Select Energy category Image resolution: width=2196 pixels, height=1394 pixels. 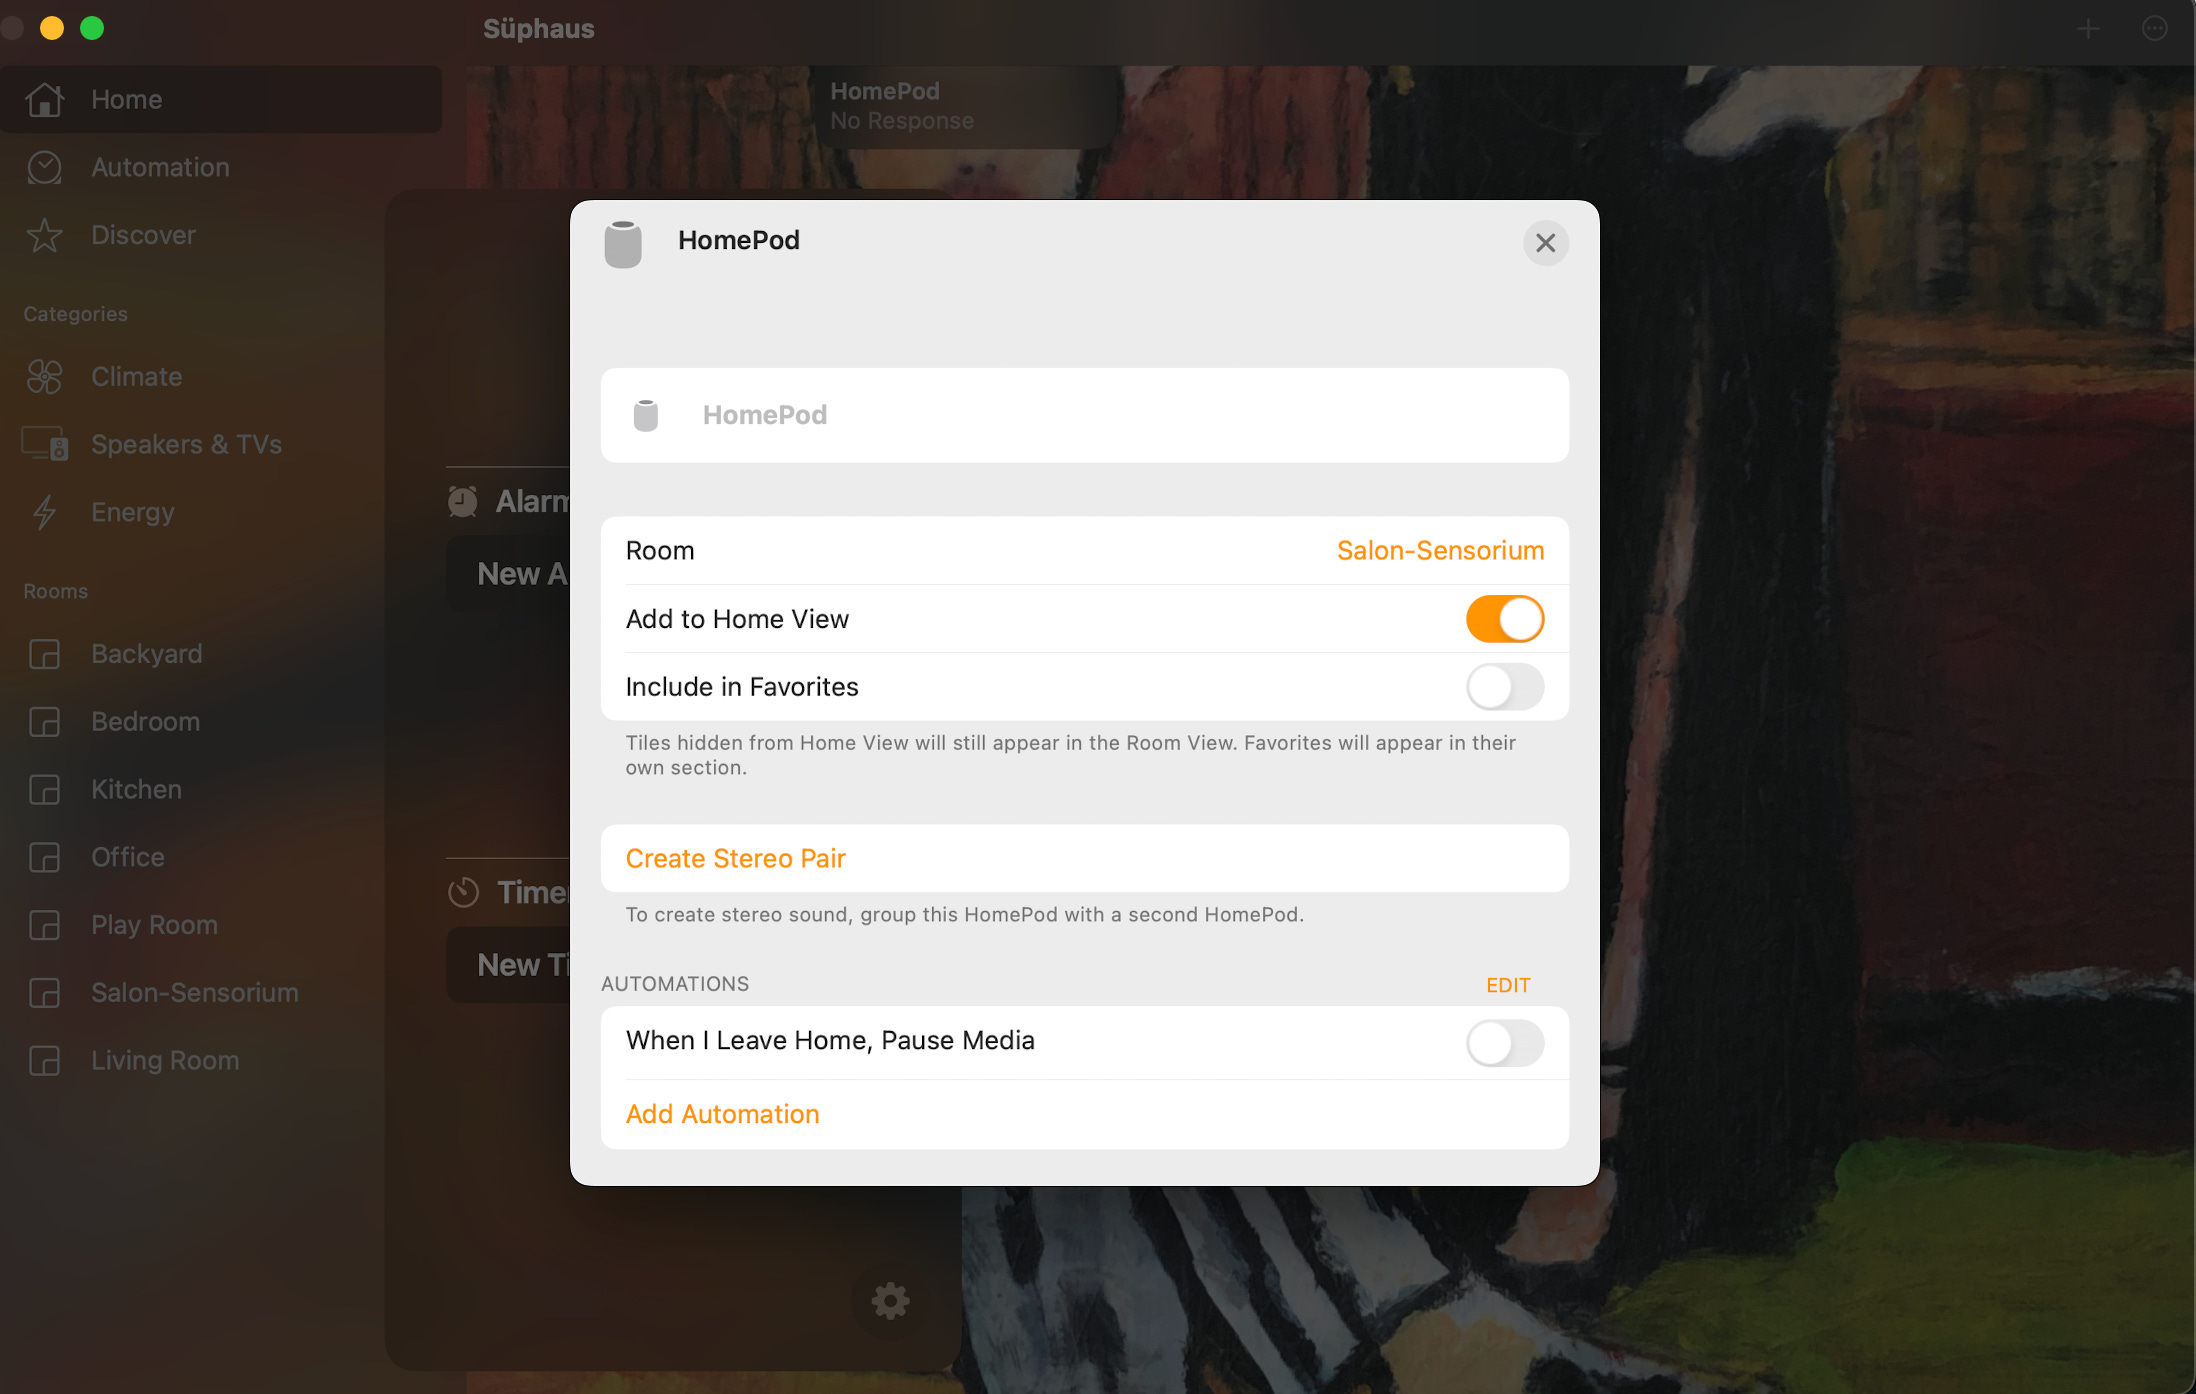[x=221, y=513]
